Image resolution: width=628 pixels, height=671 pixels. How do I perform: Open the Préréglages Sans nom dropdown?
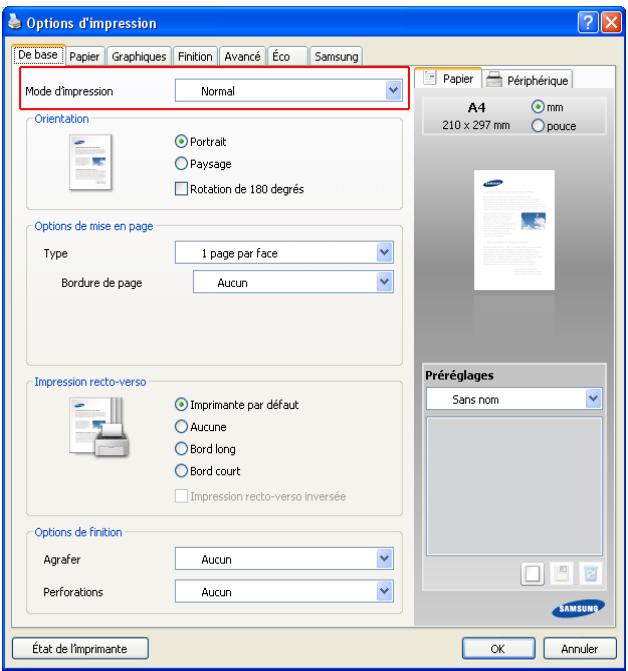pos(514,399)
